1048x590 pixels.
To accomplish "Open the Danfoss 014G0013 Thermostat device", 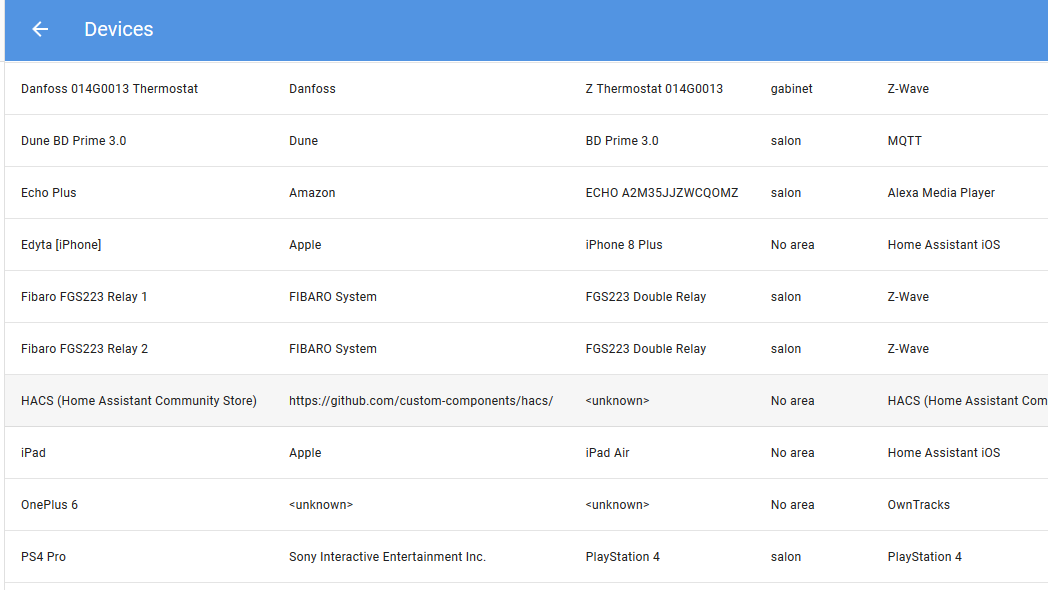I will tap(109, 88).
